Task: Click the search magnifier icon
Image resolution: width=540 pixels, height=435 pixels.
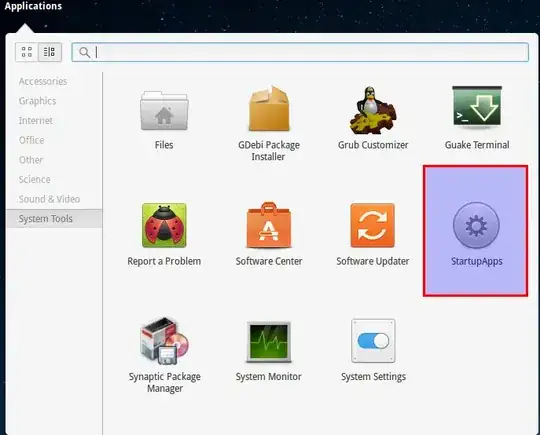Action: (84, 52)
